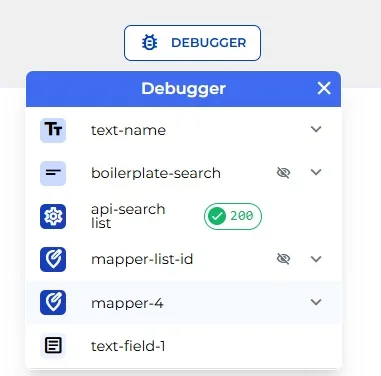Select the mapper-list-id label
The image size is (381, 376).
pos(142,260)
